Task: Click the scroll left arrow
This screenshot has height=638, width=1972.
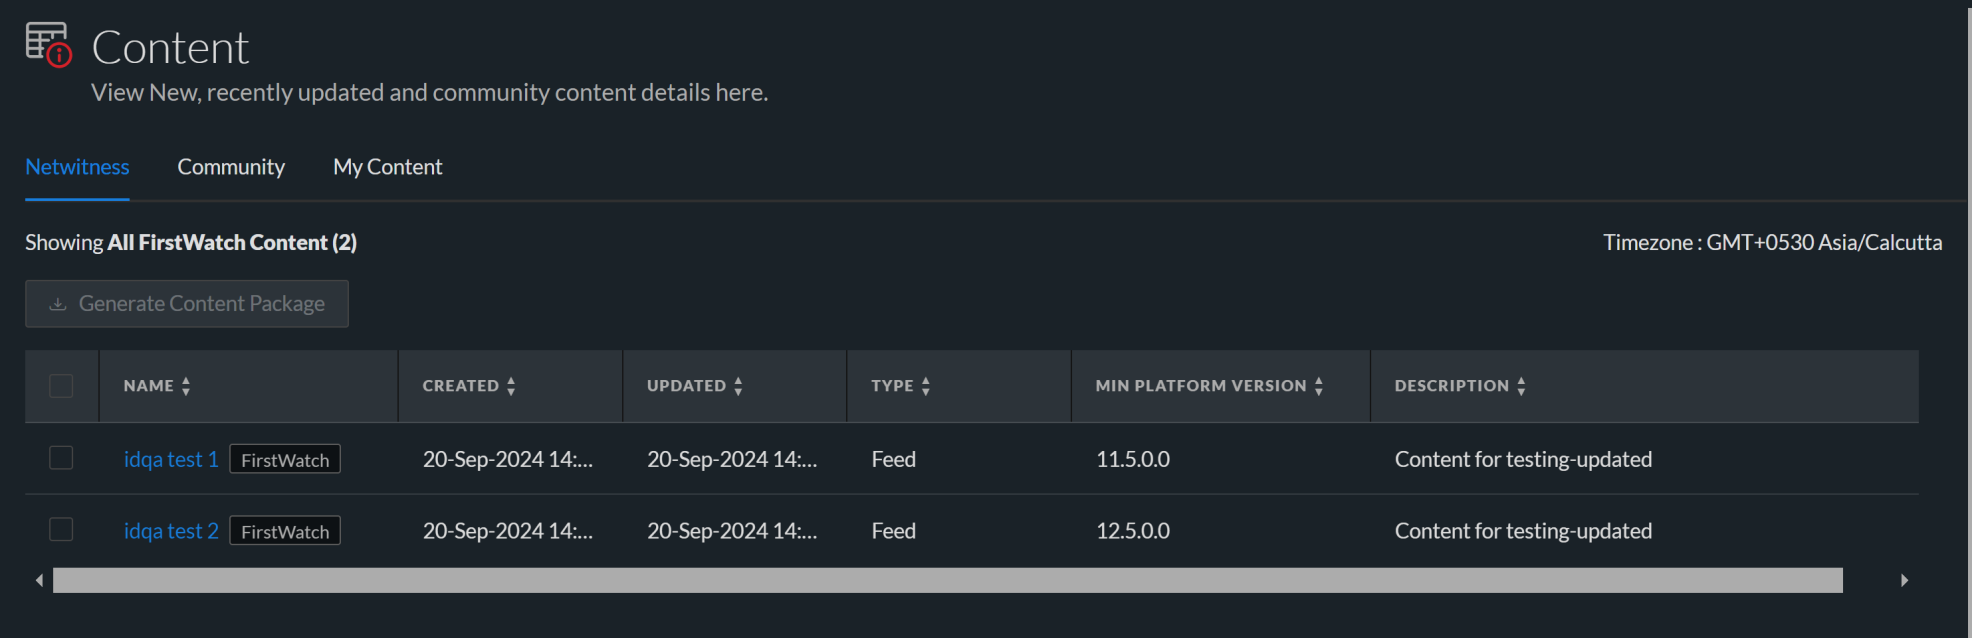Action: point(39,580)
